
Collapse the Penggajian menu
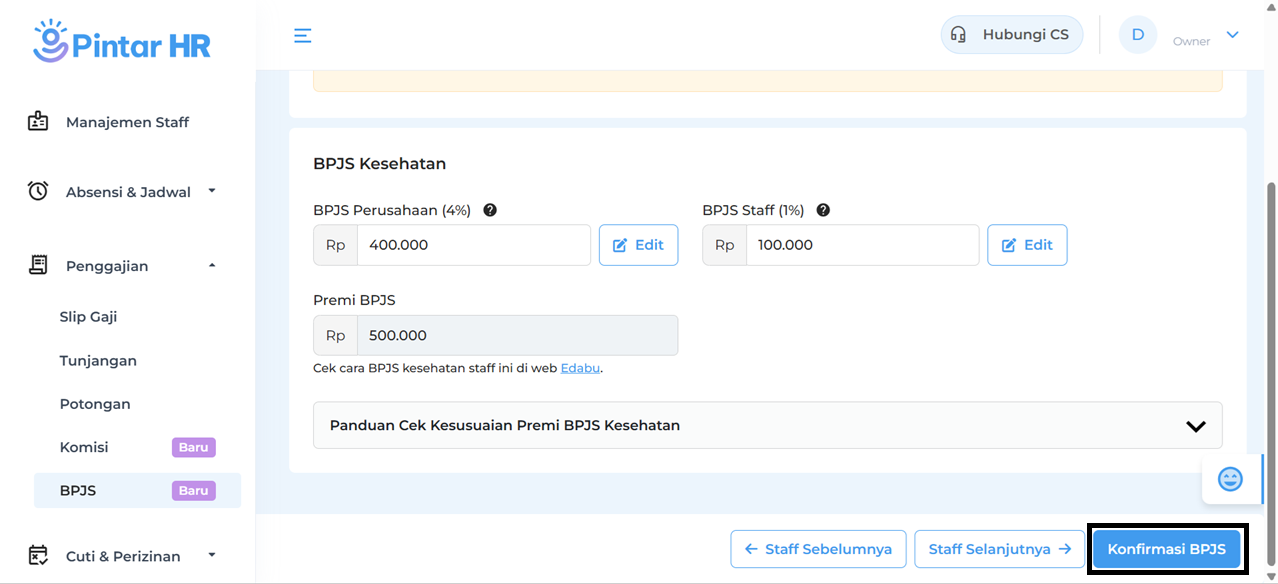point(211,265)
